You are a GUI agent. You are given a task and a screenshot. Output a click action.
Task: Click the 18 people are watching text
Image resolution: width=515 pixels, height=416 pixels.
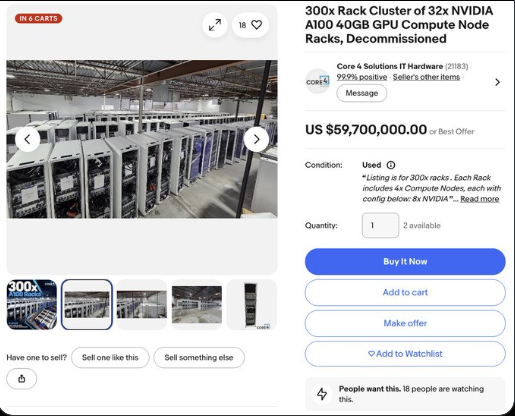(411, 394)
